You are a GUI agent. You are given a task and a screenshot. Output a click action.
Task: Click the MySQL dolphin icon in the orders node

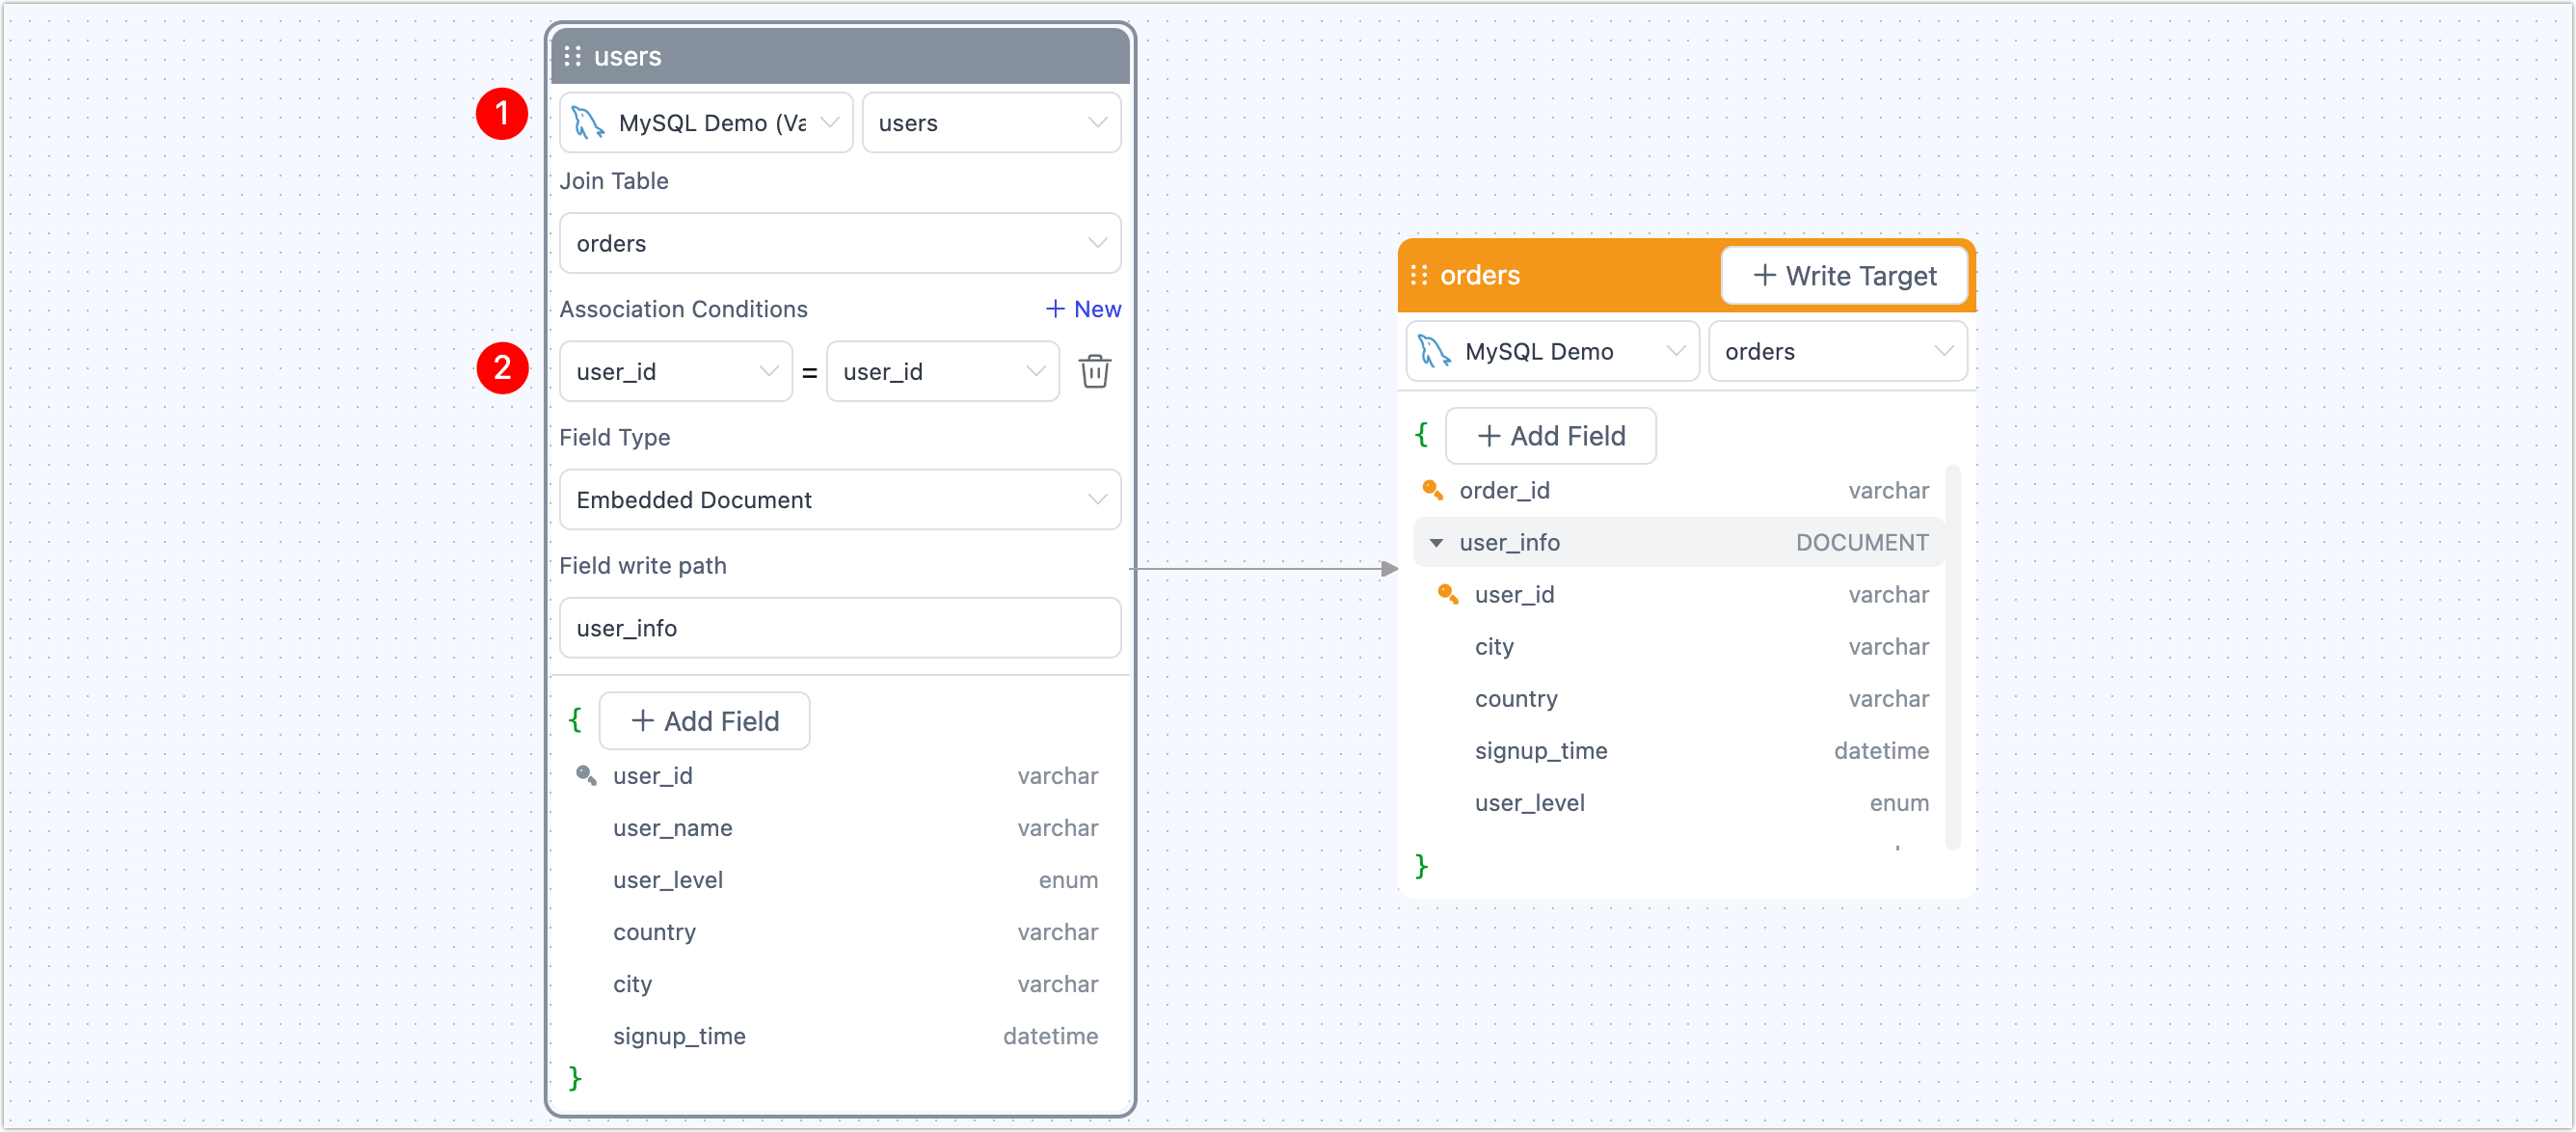click(1434, 351)
